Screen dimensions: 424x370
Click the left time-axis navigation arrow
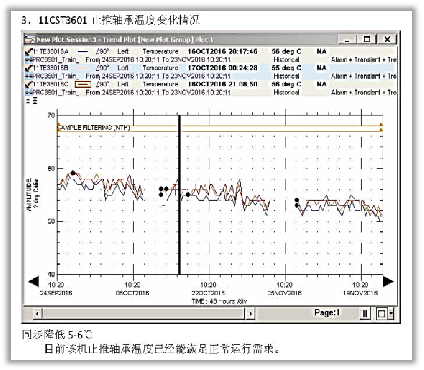[34, 282]
